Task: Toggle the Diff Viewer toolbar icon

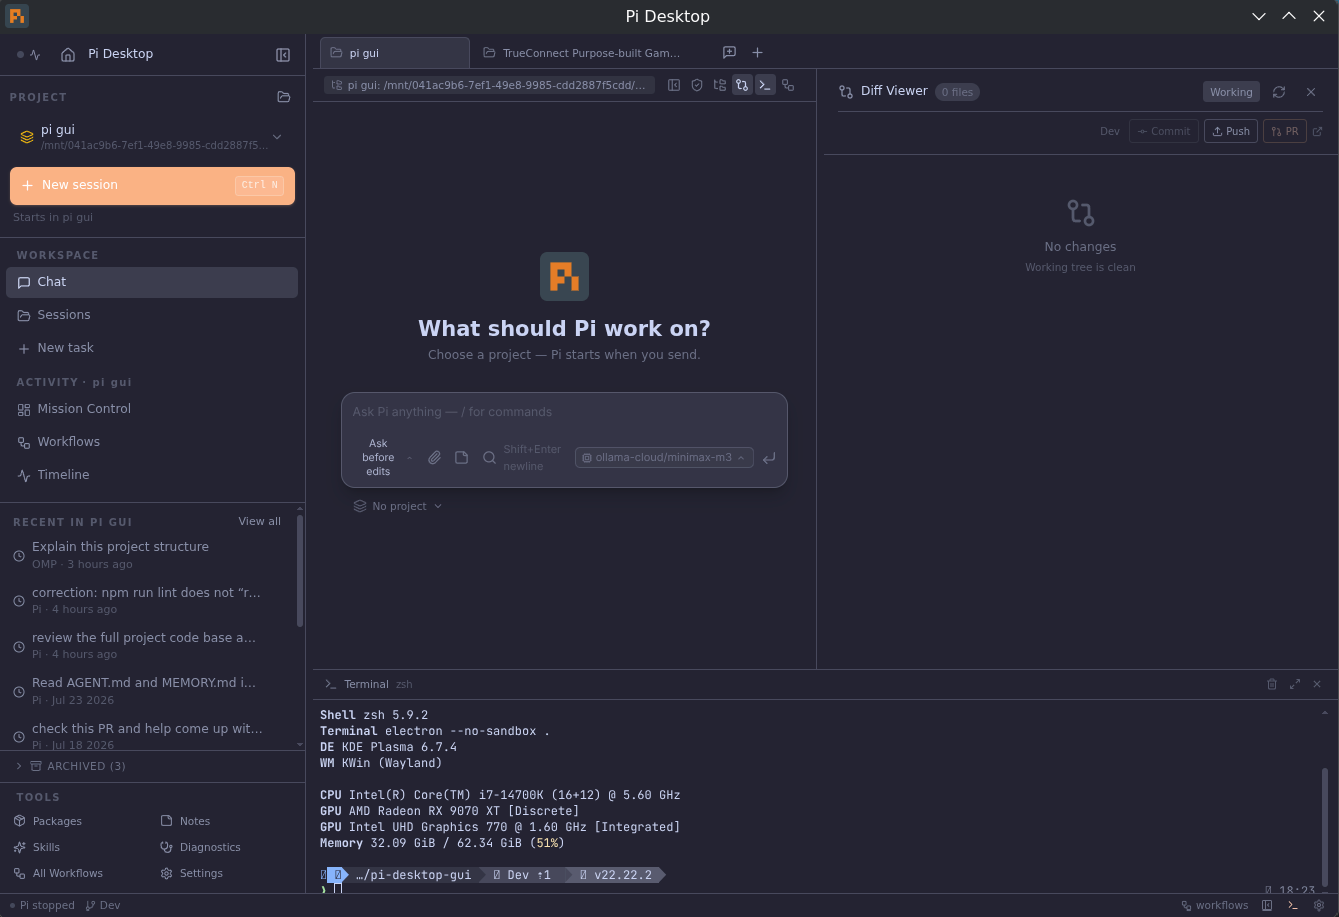Action: [x=742, y=85]
